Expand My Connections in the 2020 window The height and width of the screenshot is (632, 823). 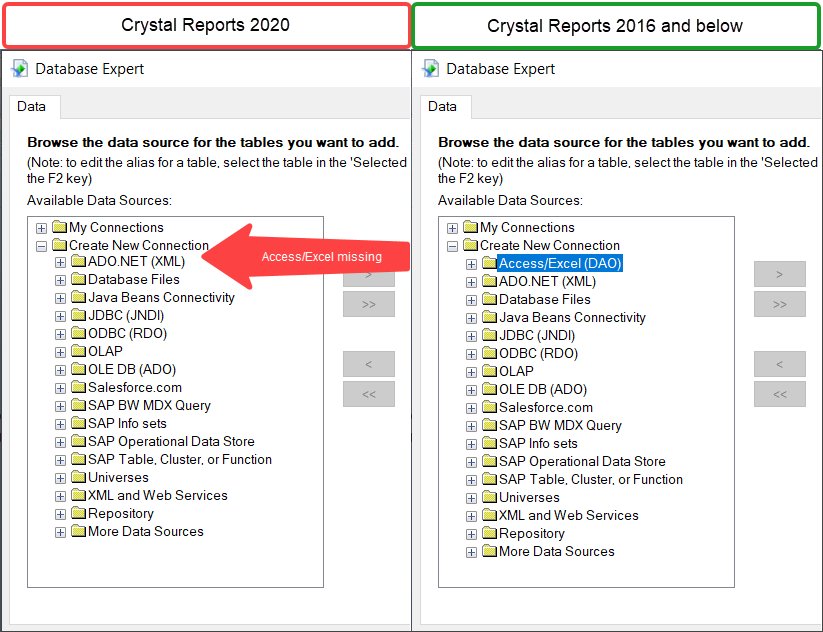tap(41, 228)
